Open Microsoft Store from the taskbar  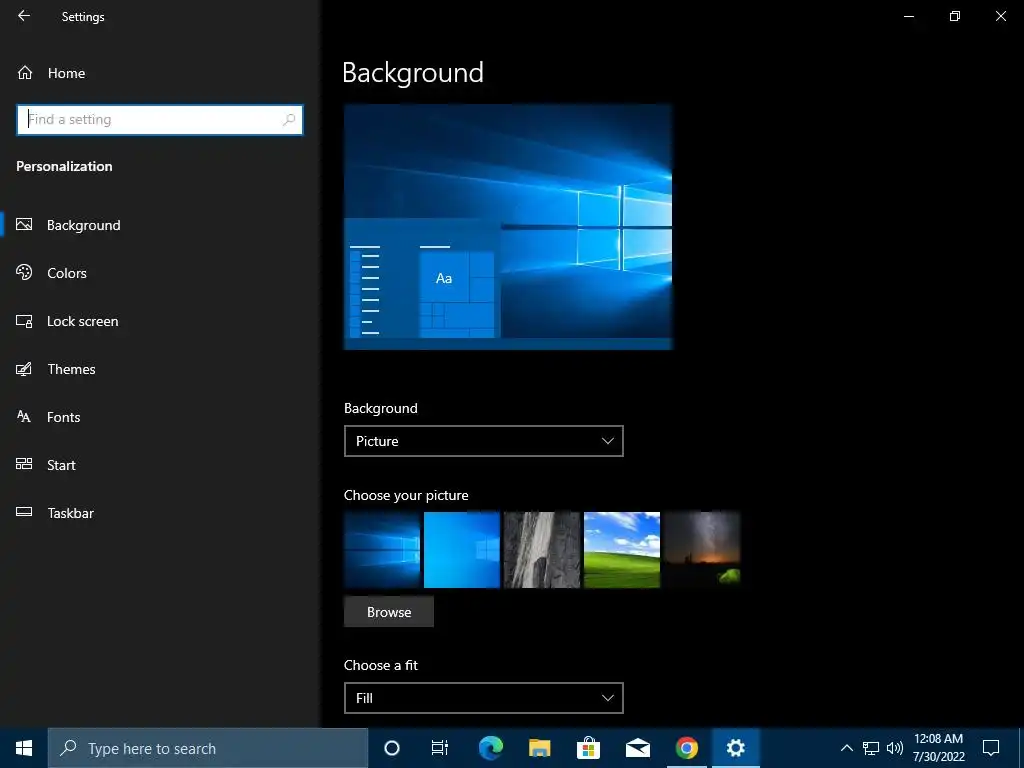coord(588,748)
